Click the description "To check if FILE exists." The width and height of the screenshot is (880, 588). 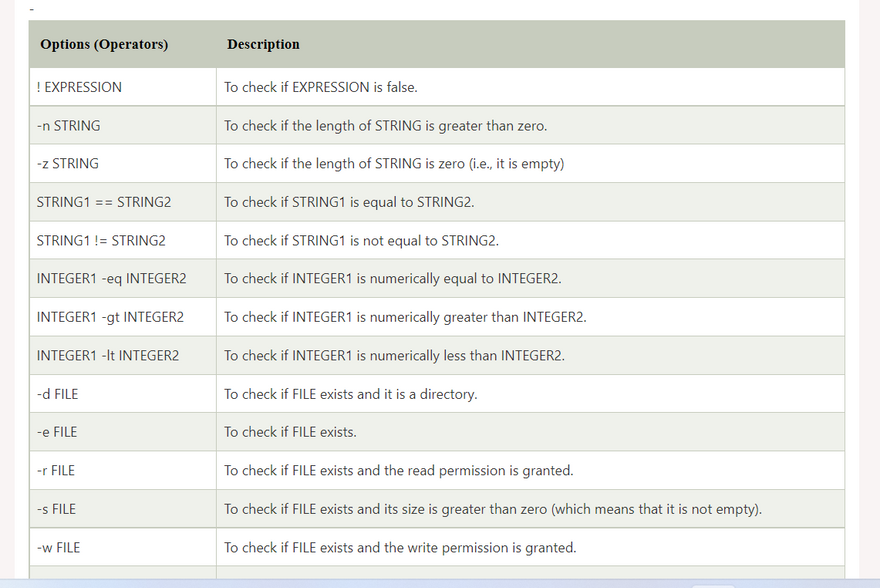(x=290, y=432)
